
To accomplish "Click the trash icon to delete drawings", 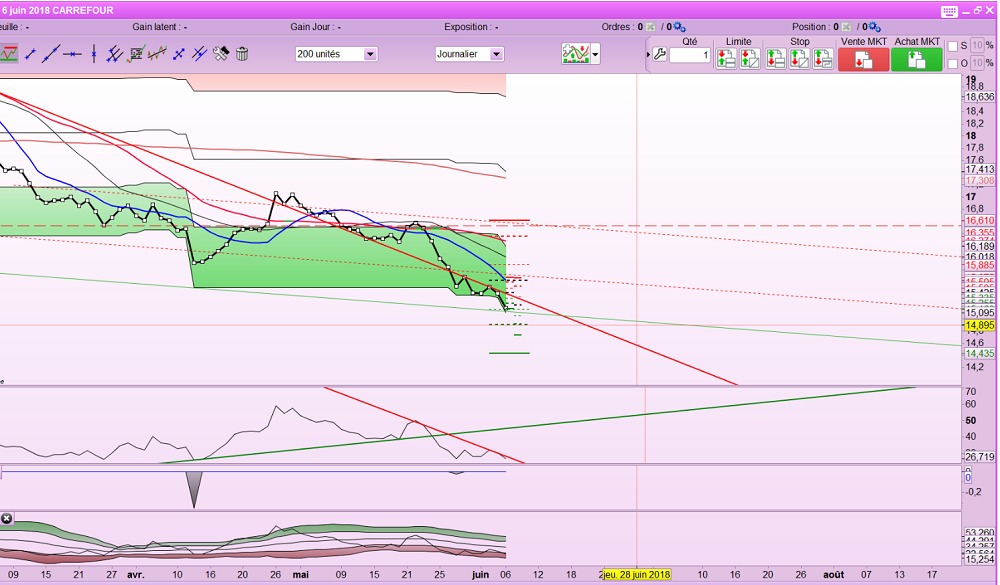I will pos(242,54).
